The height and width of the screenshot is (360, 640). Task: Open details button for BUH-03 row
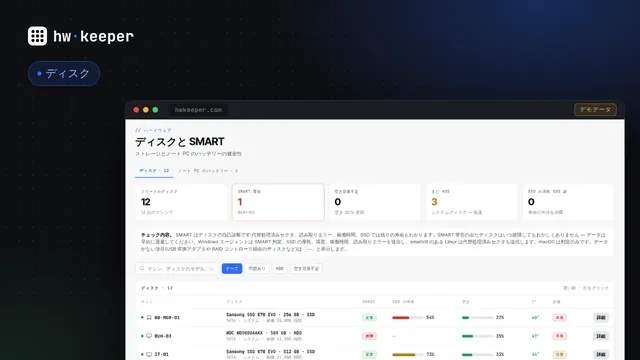pyautogui.click(x=601, y=336)
